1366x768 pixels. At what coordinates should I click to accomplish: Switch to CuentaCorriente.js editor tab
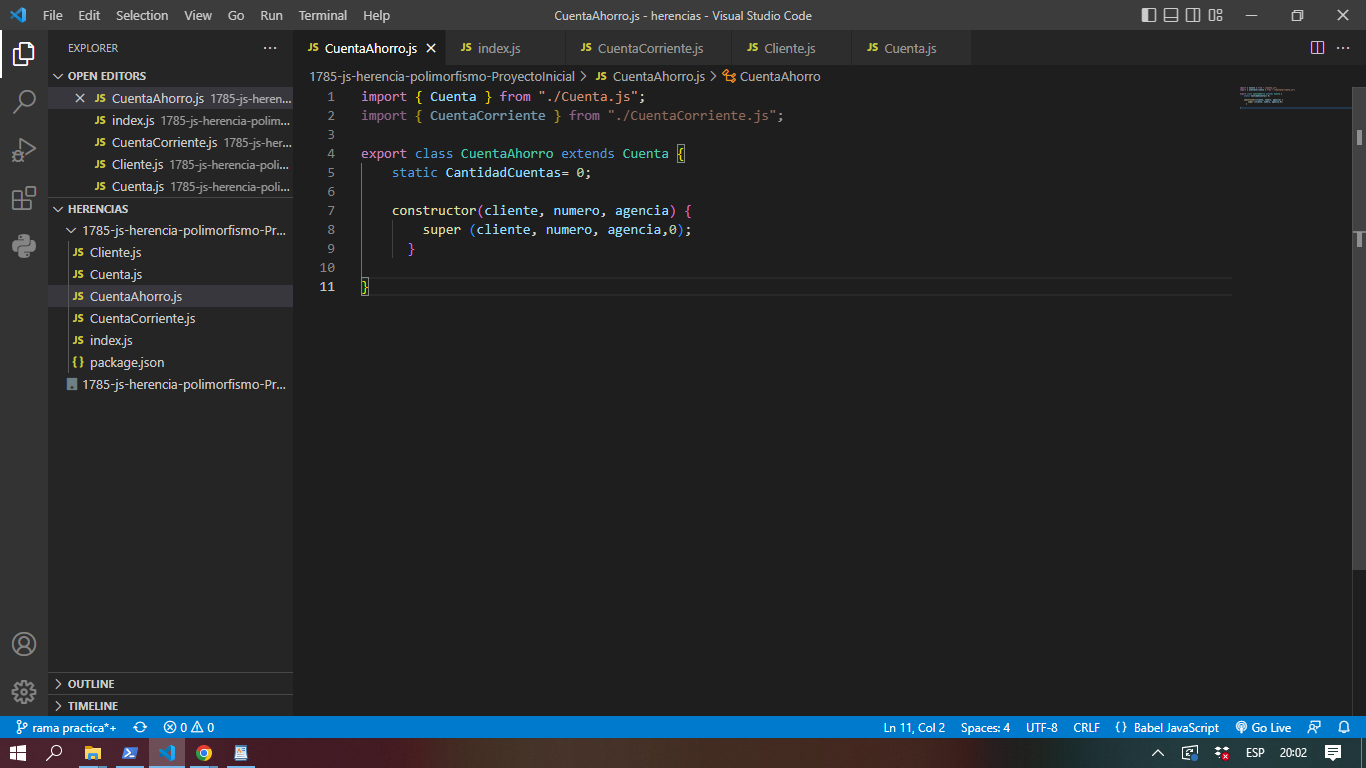click(x=649, y=48)
